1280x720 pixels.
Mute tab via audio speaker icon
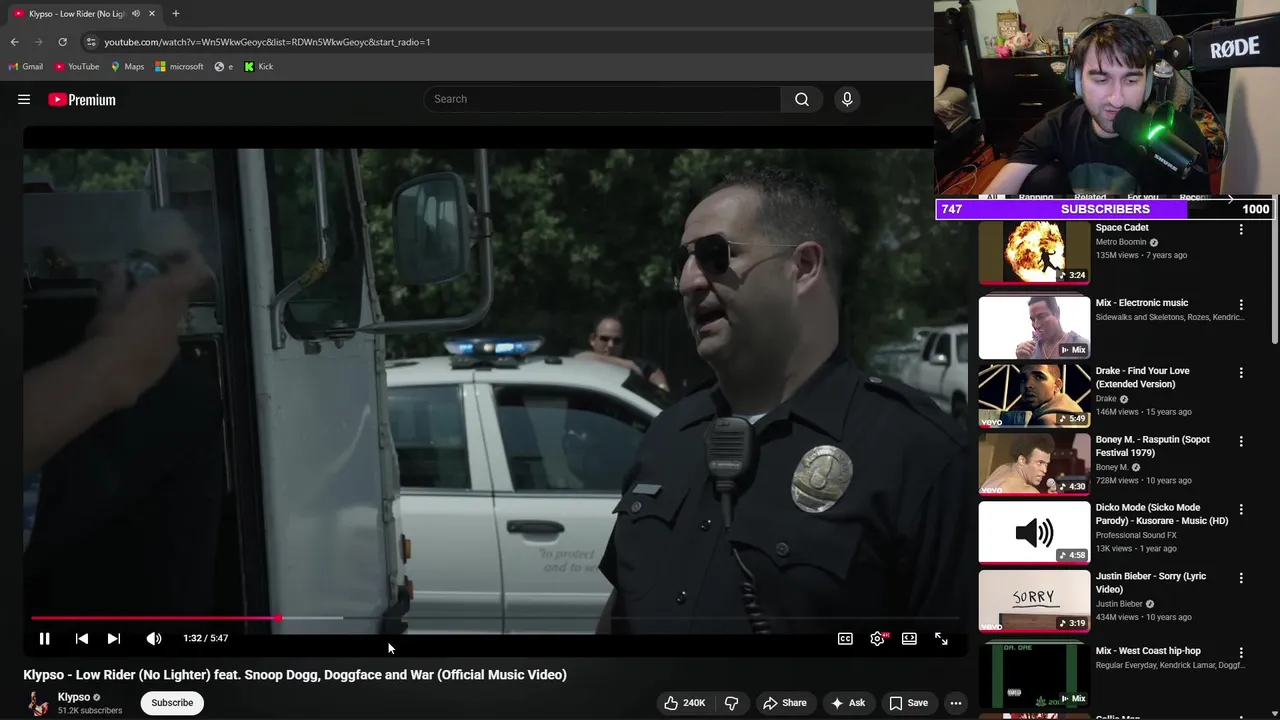136,14
